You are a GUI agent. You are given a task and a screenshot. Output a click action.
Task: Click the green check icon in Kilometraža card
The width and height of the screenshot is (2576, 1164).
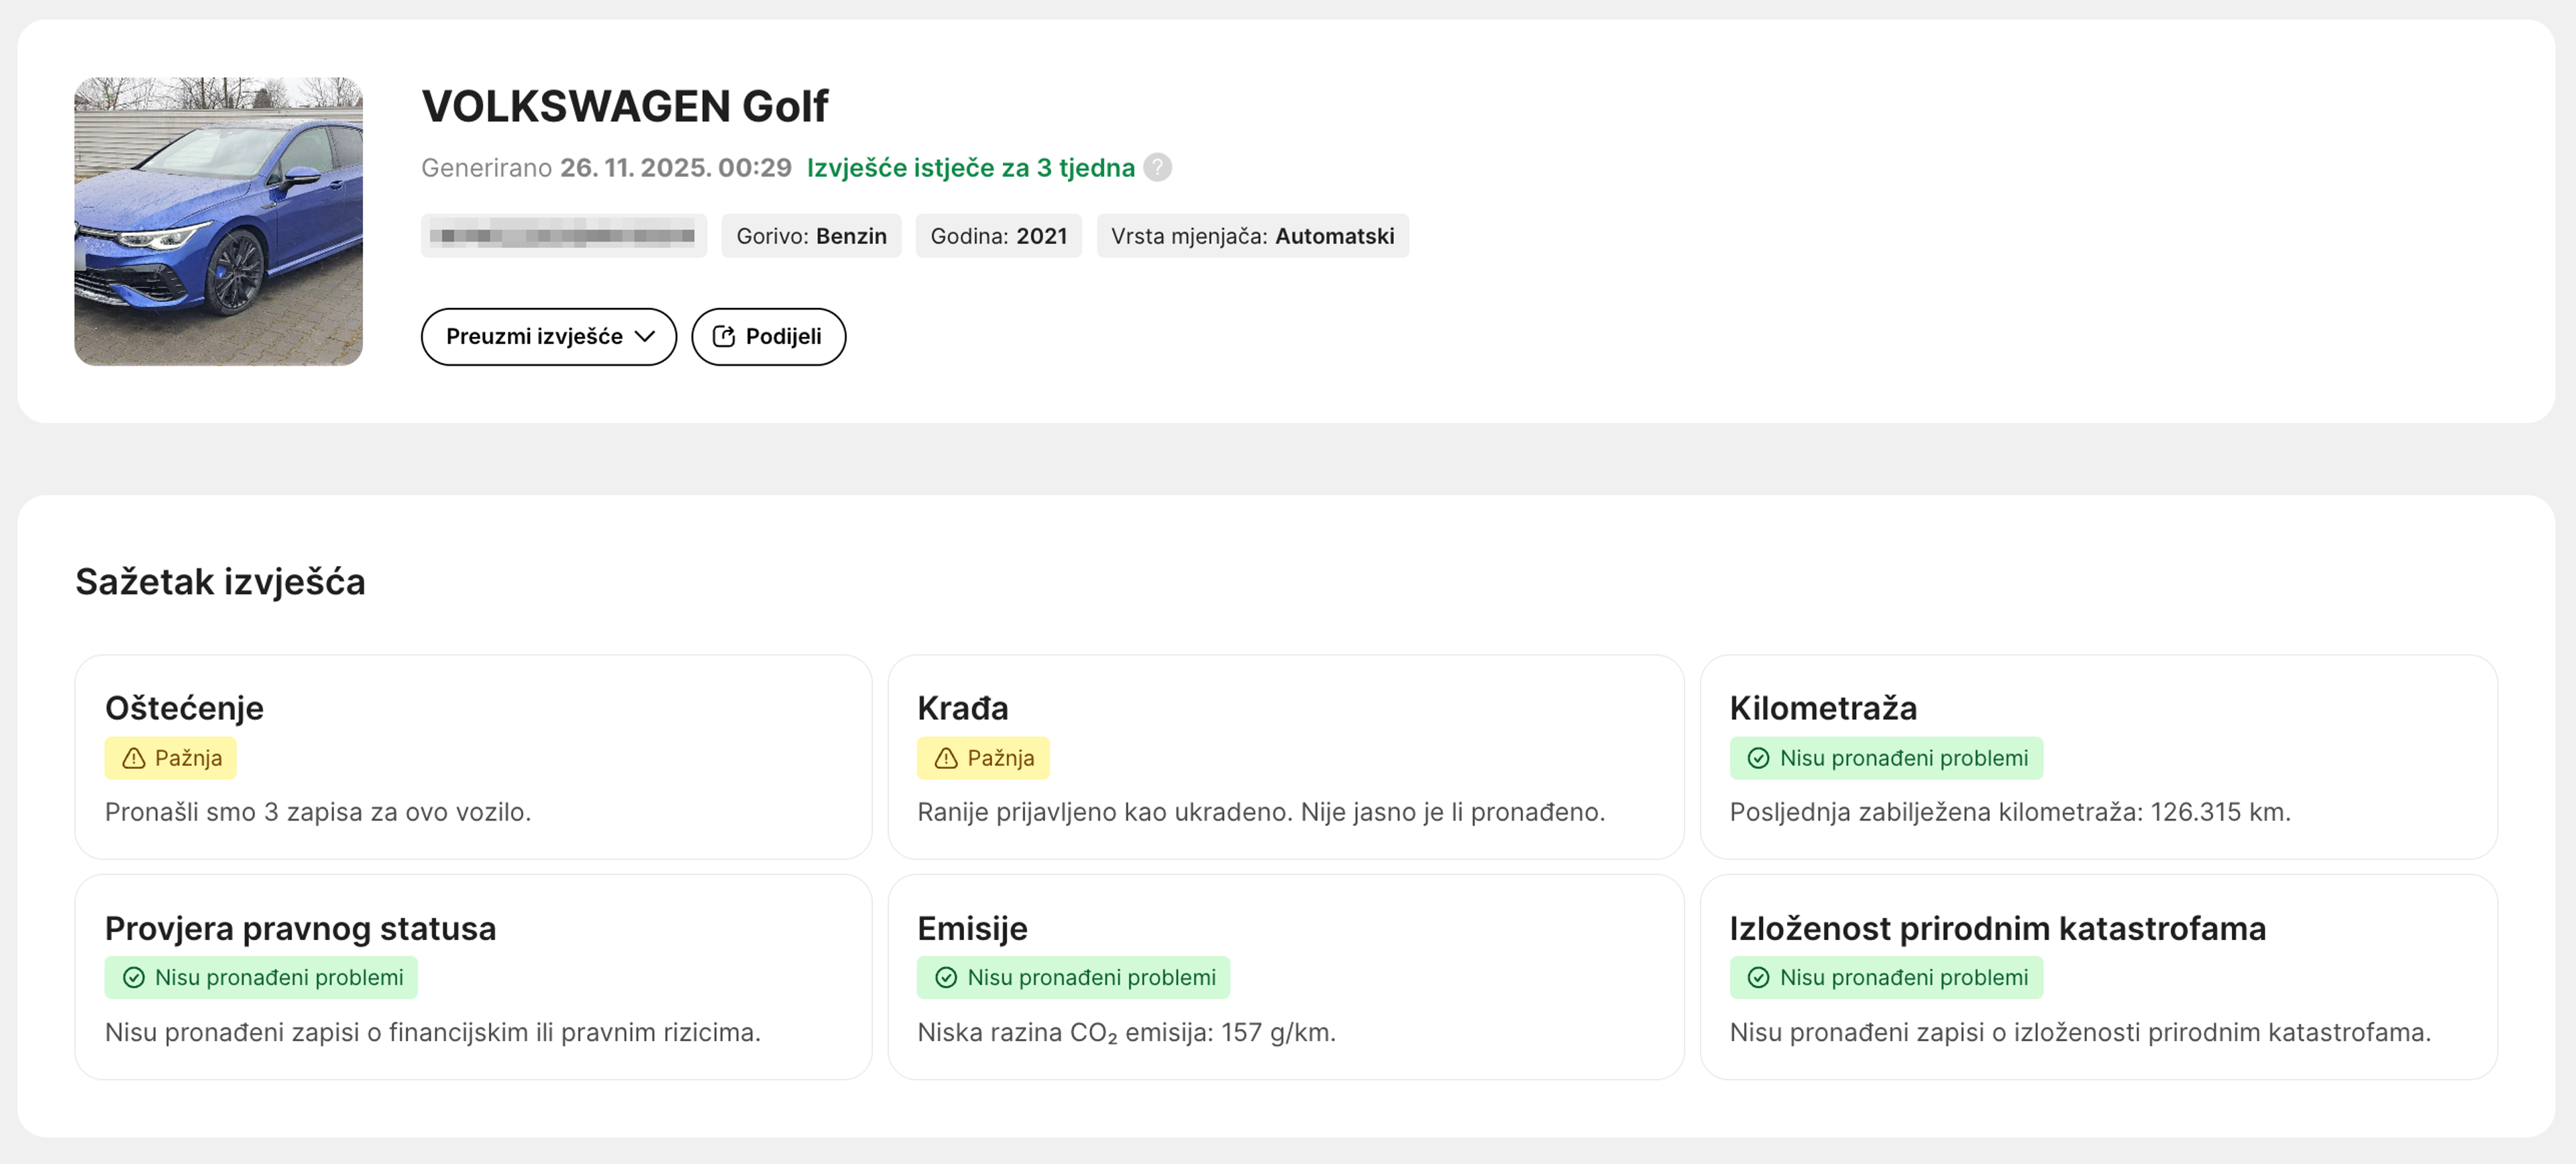pos(1758,758)
